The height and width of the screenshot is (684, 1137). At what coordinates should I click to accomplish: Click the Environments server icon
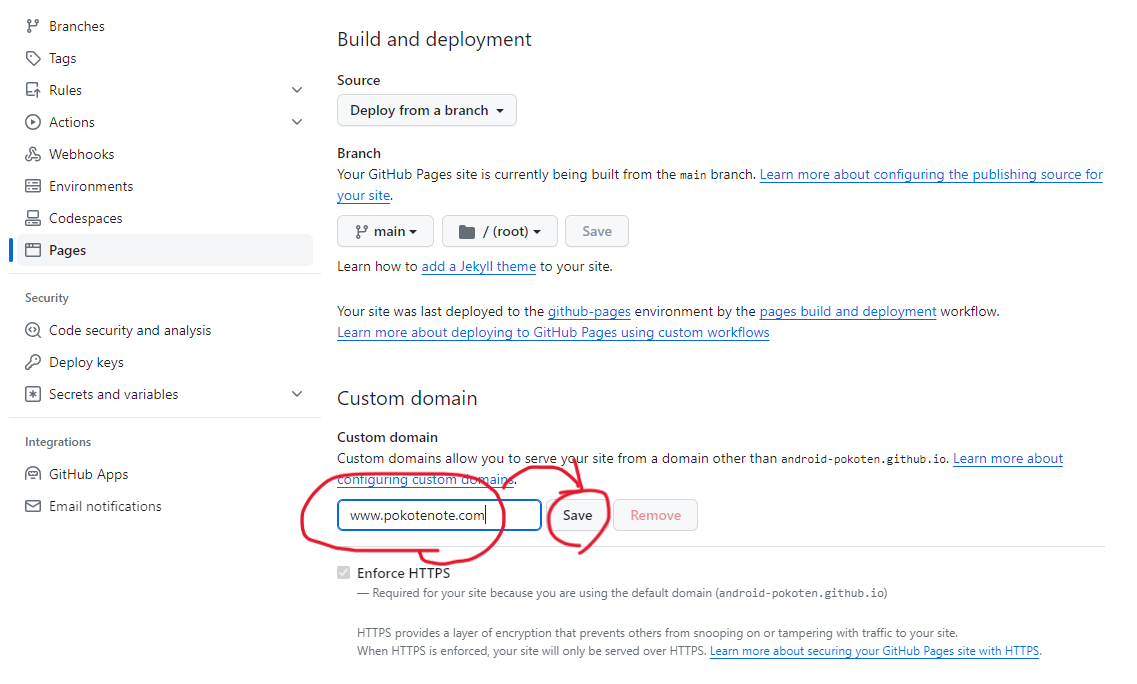pyautogui.click(x=33, y=186)
